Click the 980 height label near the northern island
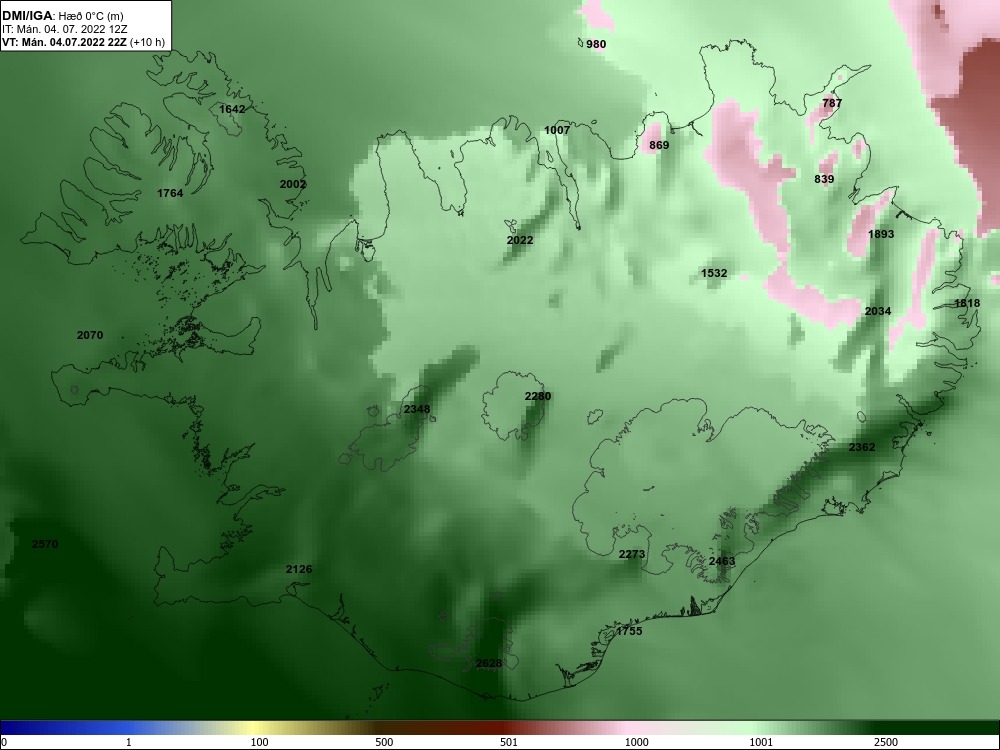1000x750 pixels. click(x=596, y=44)
